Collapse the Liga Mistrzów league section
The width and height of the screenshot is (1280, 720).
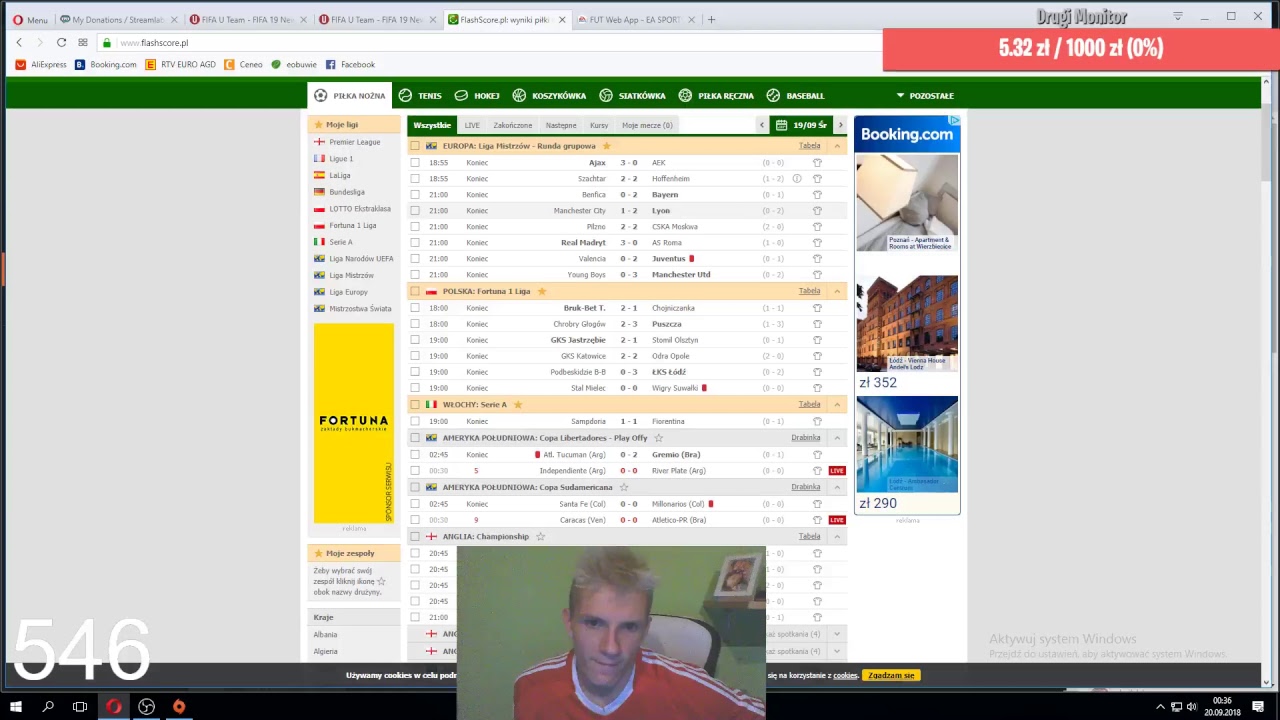click(837, 146)
